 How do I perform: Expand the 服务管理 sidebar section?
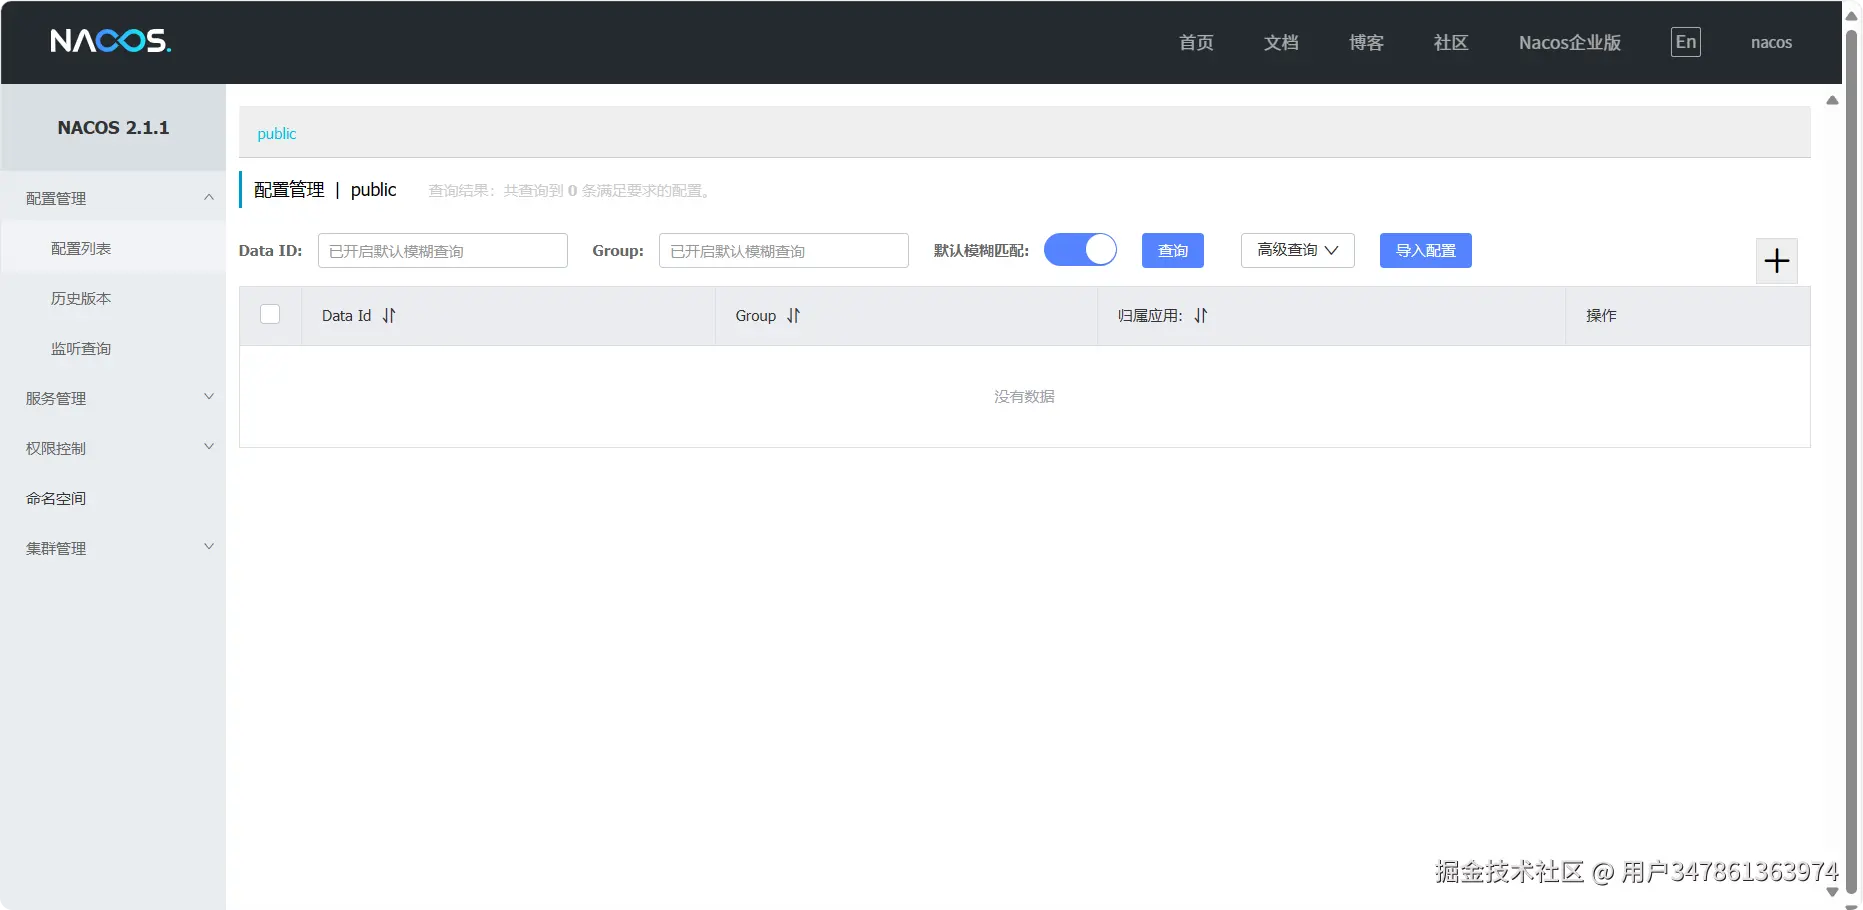click(x=113, y=398)
